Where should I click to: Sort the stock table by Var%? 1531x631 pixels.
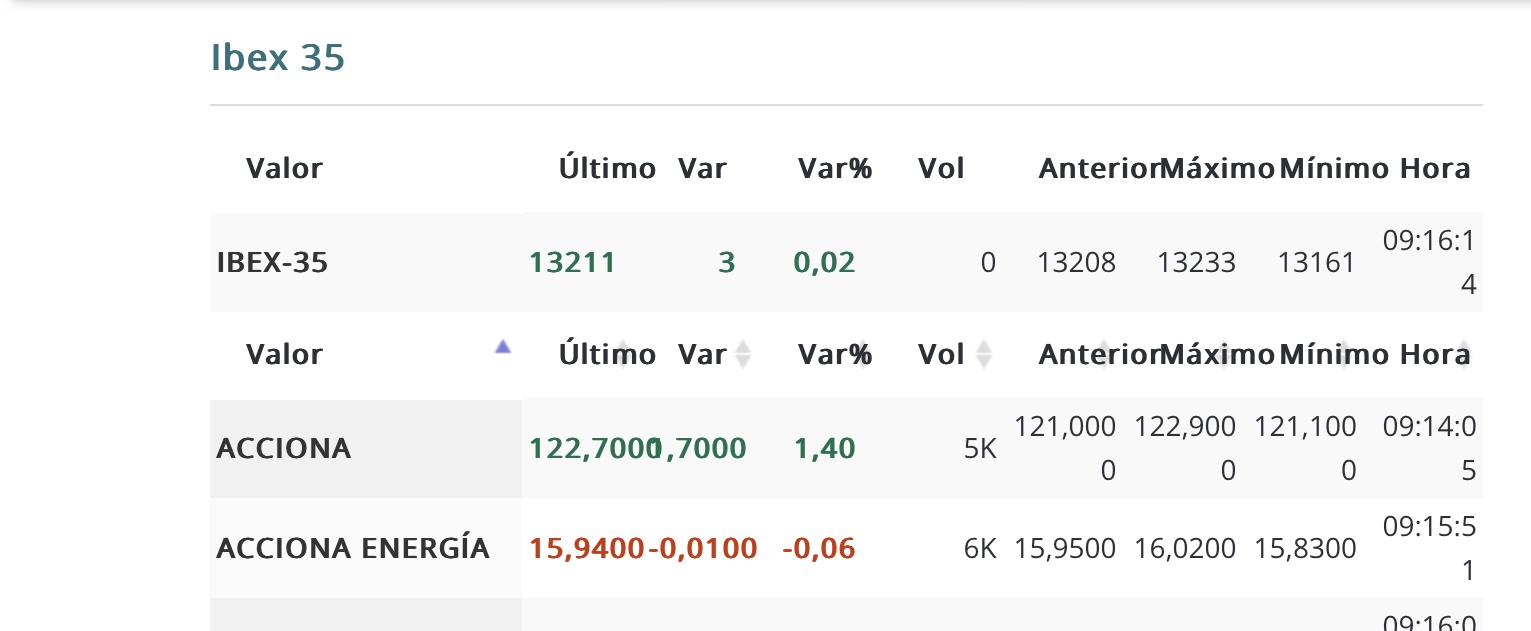click(x=835, y=354)
